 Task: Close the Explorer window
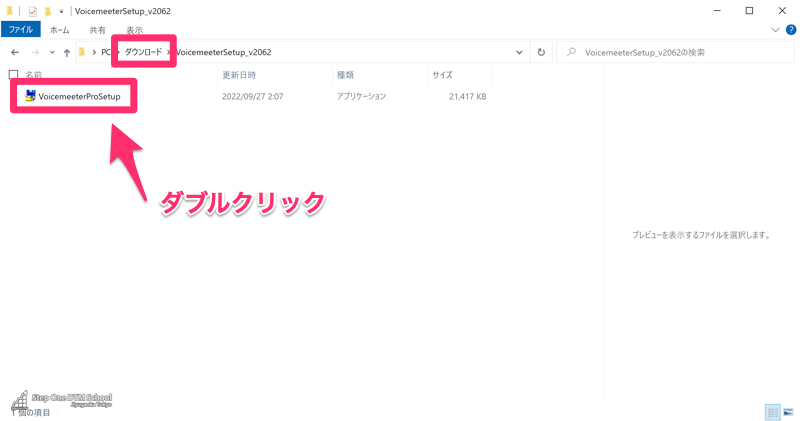[x=782, y=11]
